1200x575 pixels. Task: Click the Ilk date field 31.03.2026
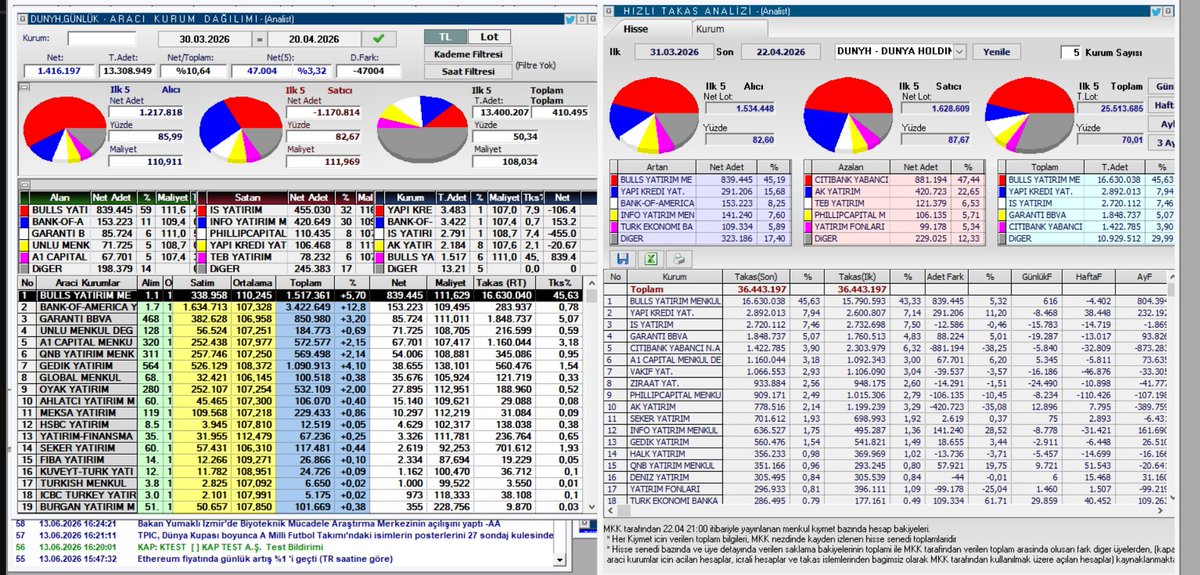[x=676, y=51]
